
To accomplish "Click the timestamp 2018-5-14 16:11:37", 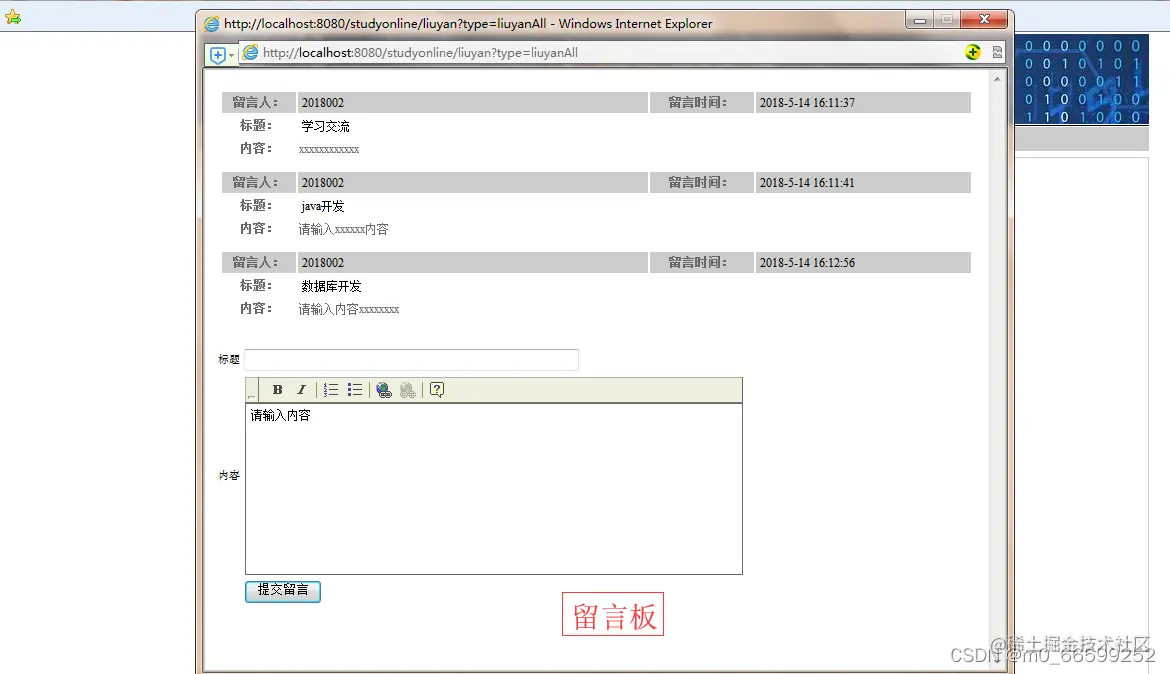I will pos(807,103).
